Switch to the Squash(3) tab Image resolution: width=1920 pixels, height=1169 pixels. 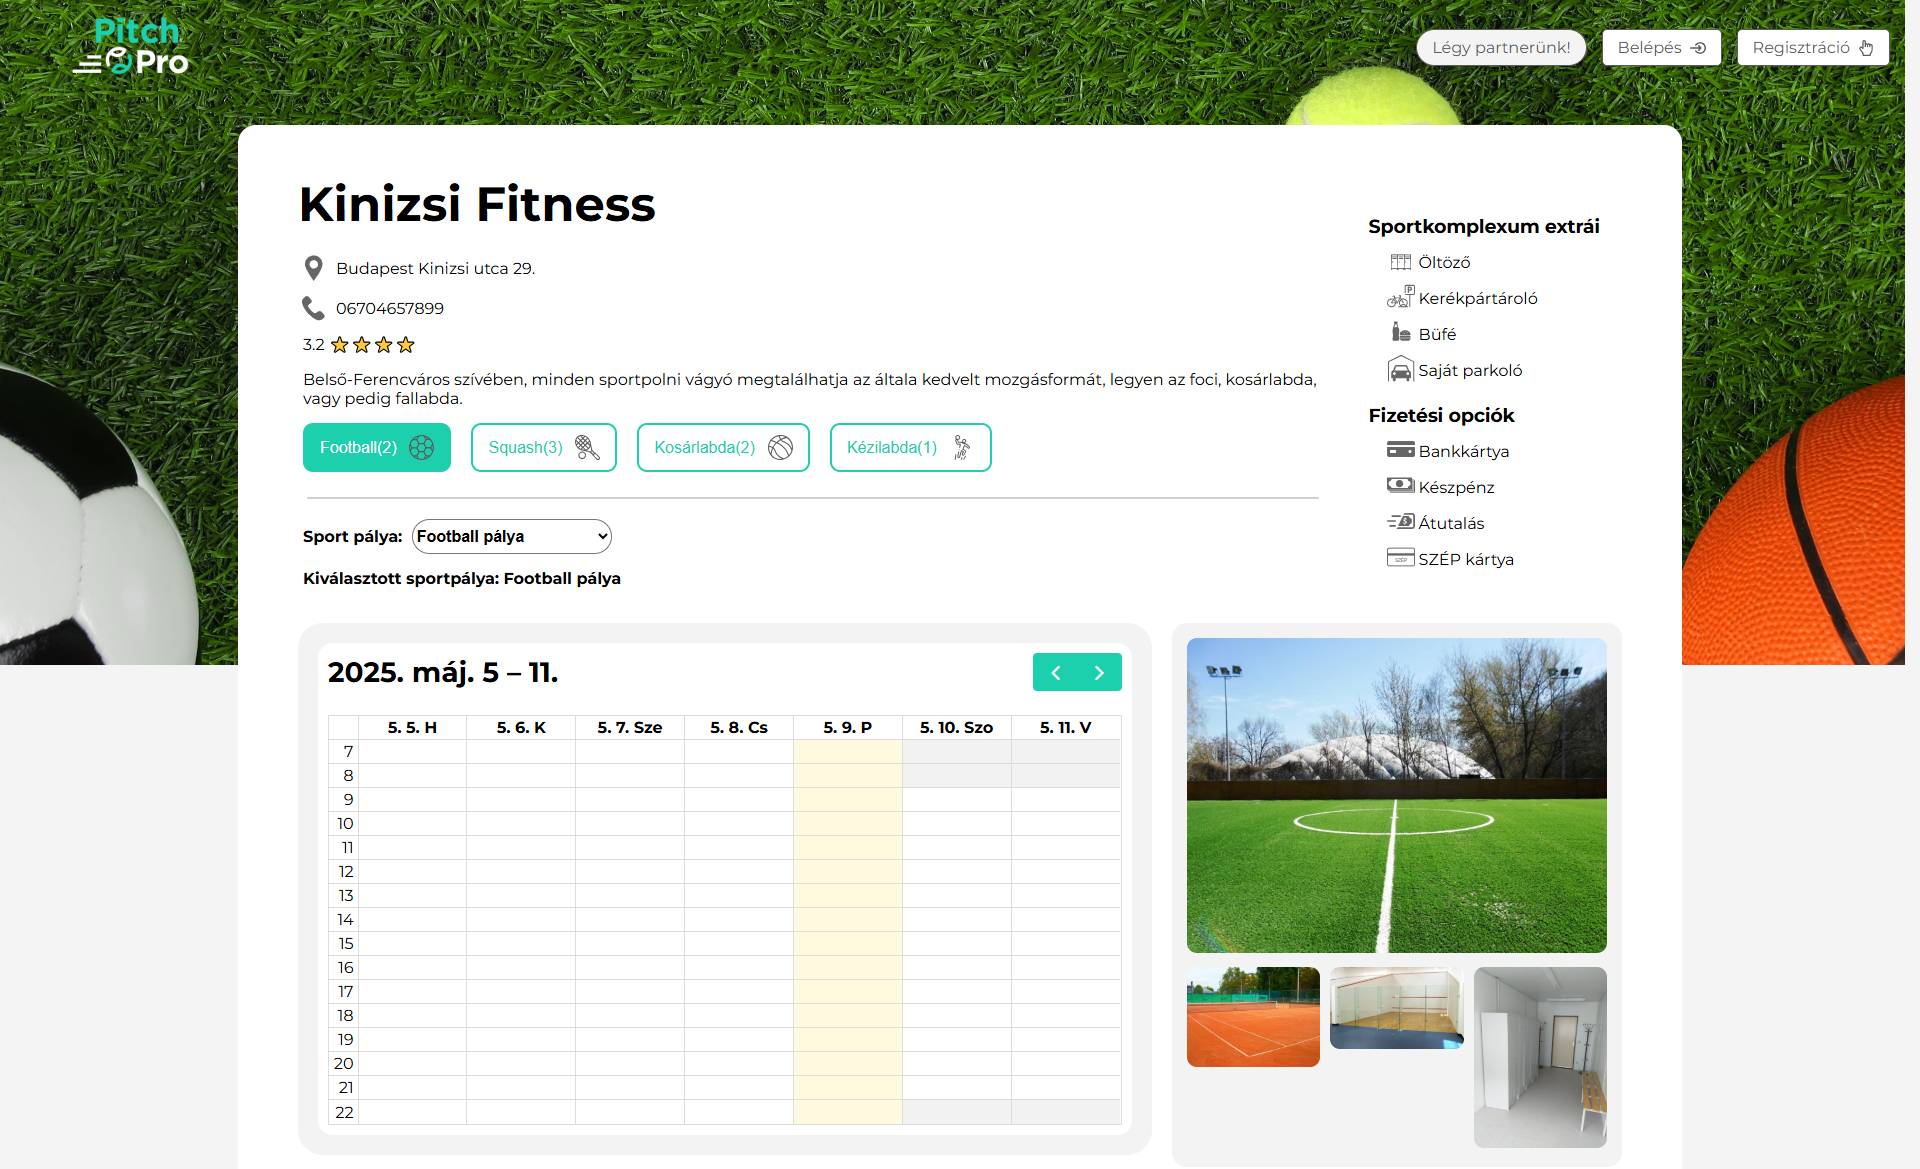[543, 447]
